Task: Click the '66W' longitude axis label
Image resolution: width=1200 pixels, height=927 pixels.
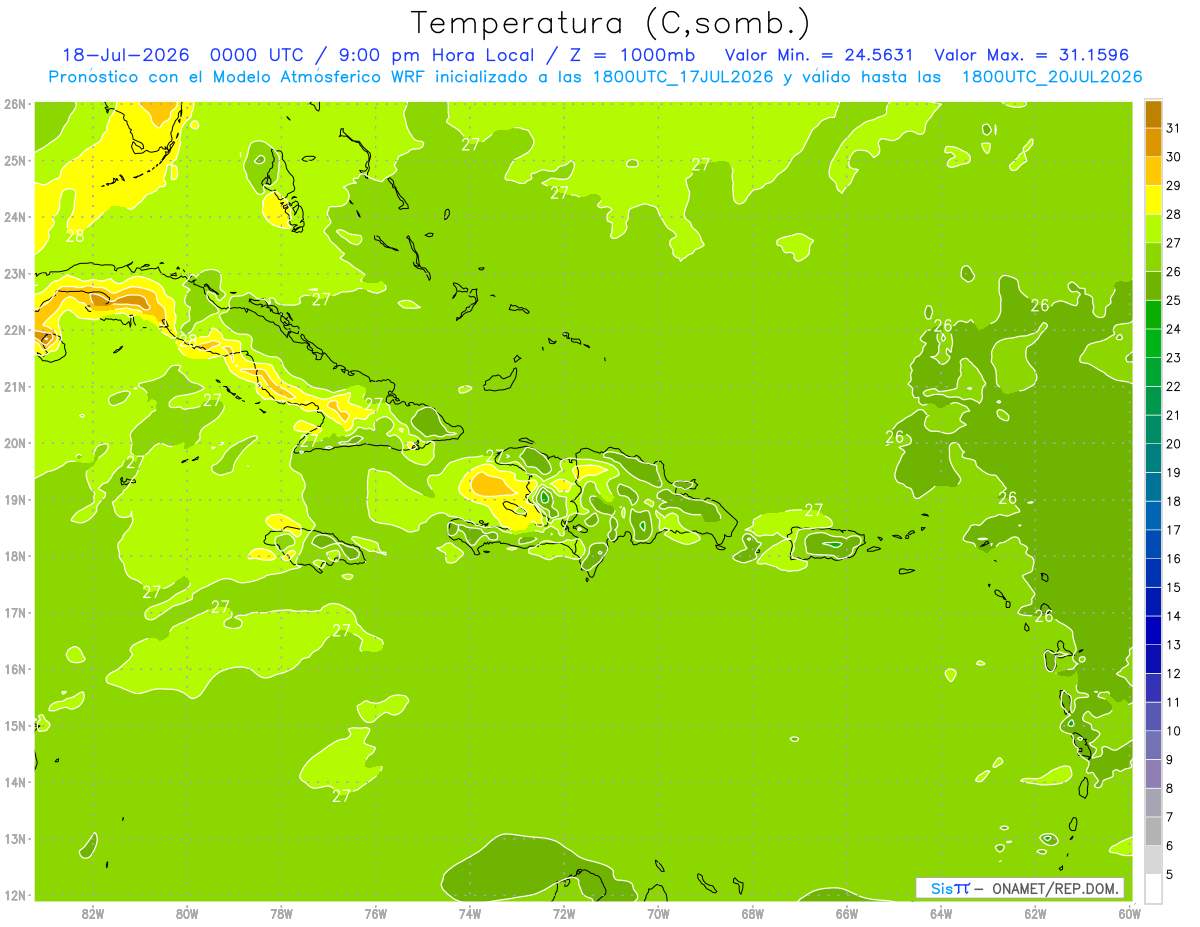Action: point(847,912)
